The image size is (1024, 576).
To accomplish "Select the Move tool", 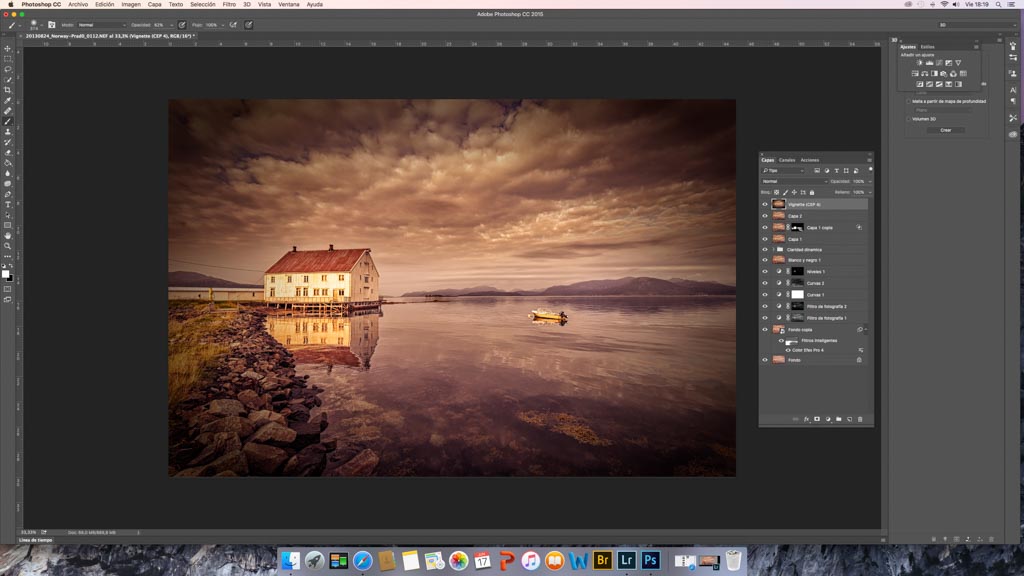I will pyautogui.click(x=8, y=48).
